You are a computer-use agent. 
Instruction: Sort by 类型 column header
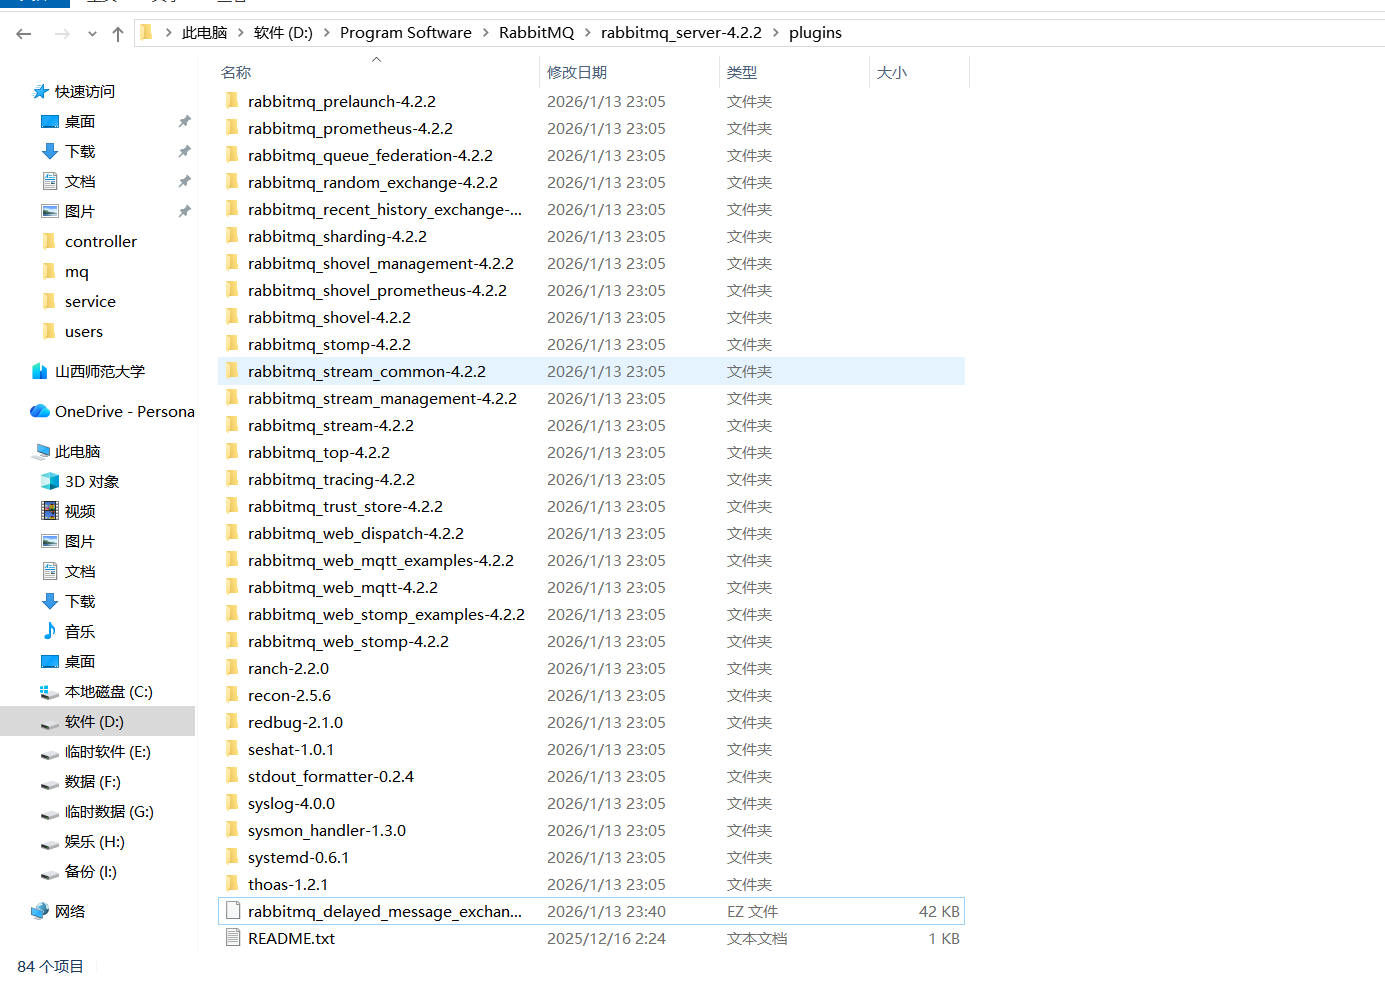tap(742, 73)
